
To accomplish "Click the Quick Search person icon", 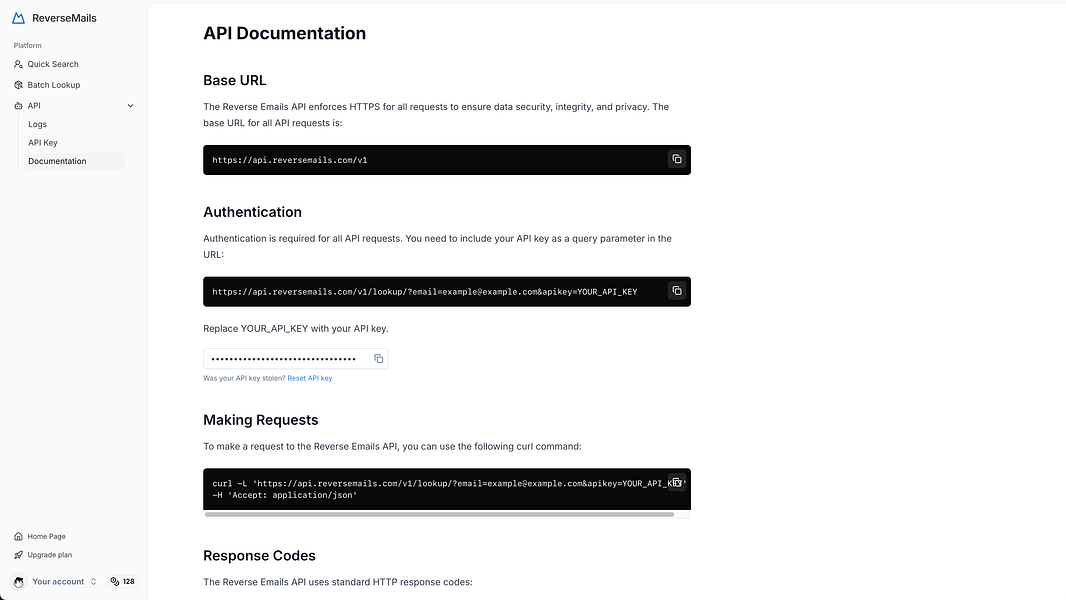I will click(x=18, y=64).
